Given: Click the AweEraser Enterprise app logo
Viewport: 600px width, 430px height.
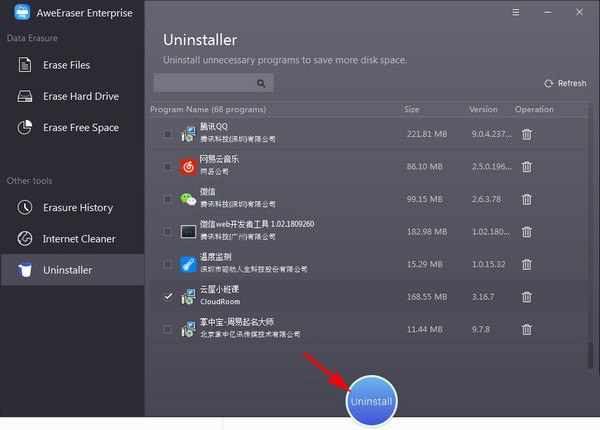Looking at the screenshot, I should [x=22, y=12].
